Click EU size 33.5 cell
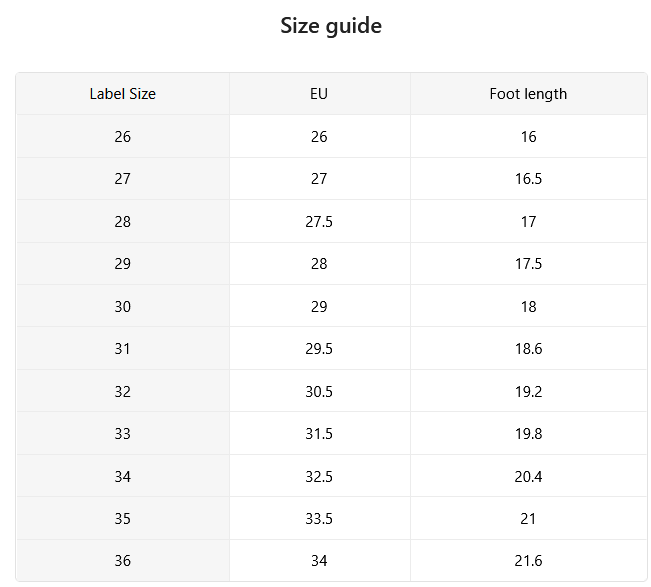The width and height of the screenshot is (651, 587). click(x=320, y=519)
